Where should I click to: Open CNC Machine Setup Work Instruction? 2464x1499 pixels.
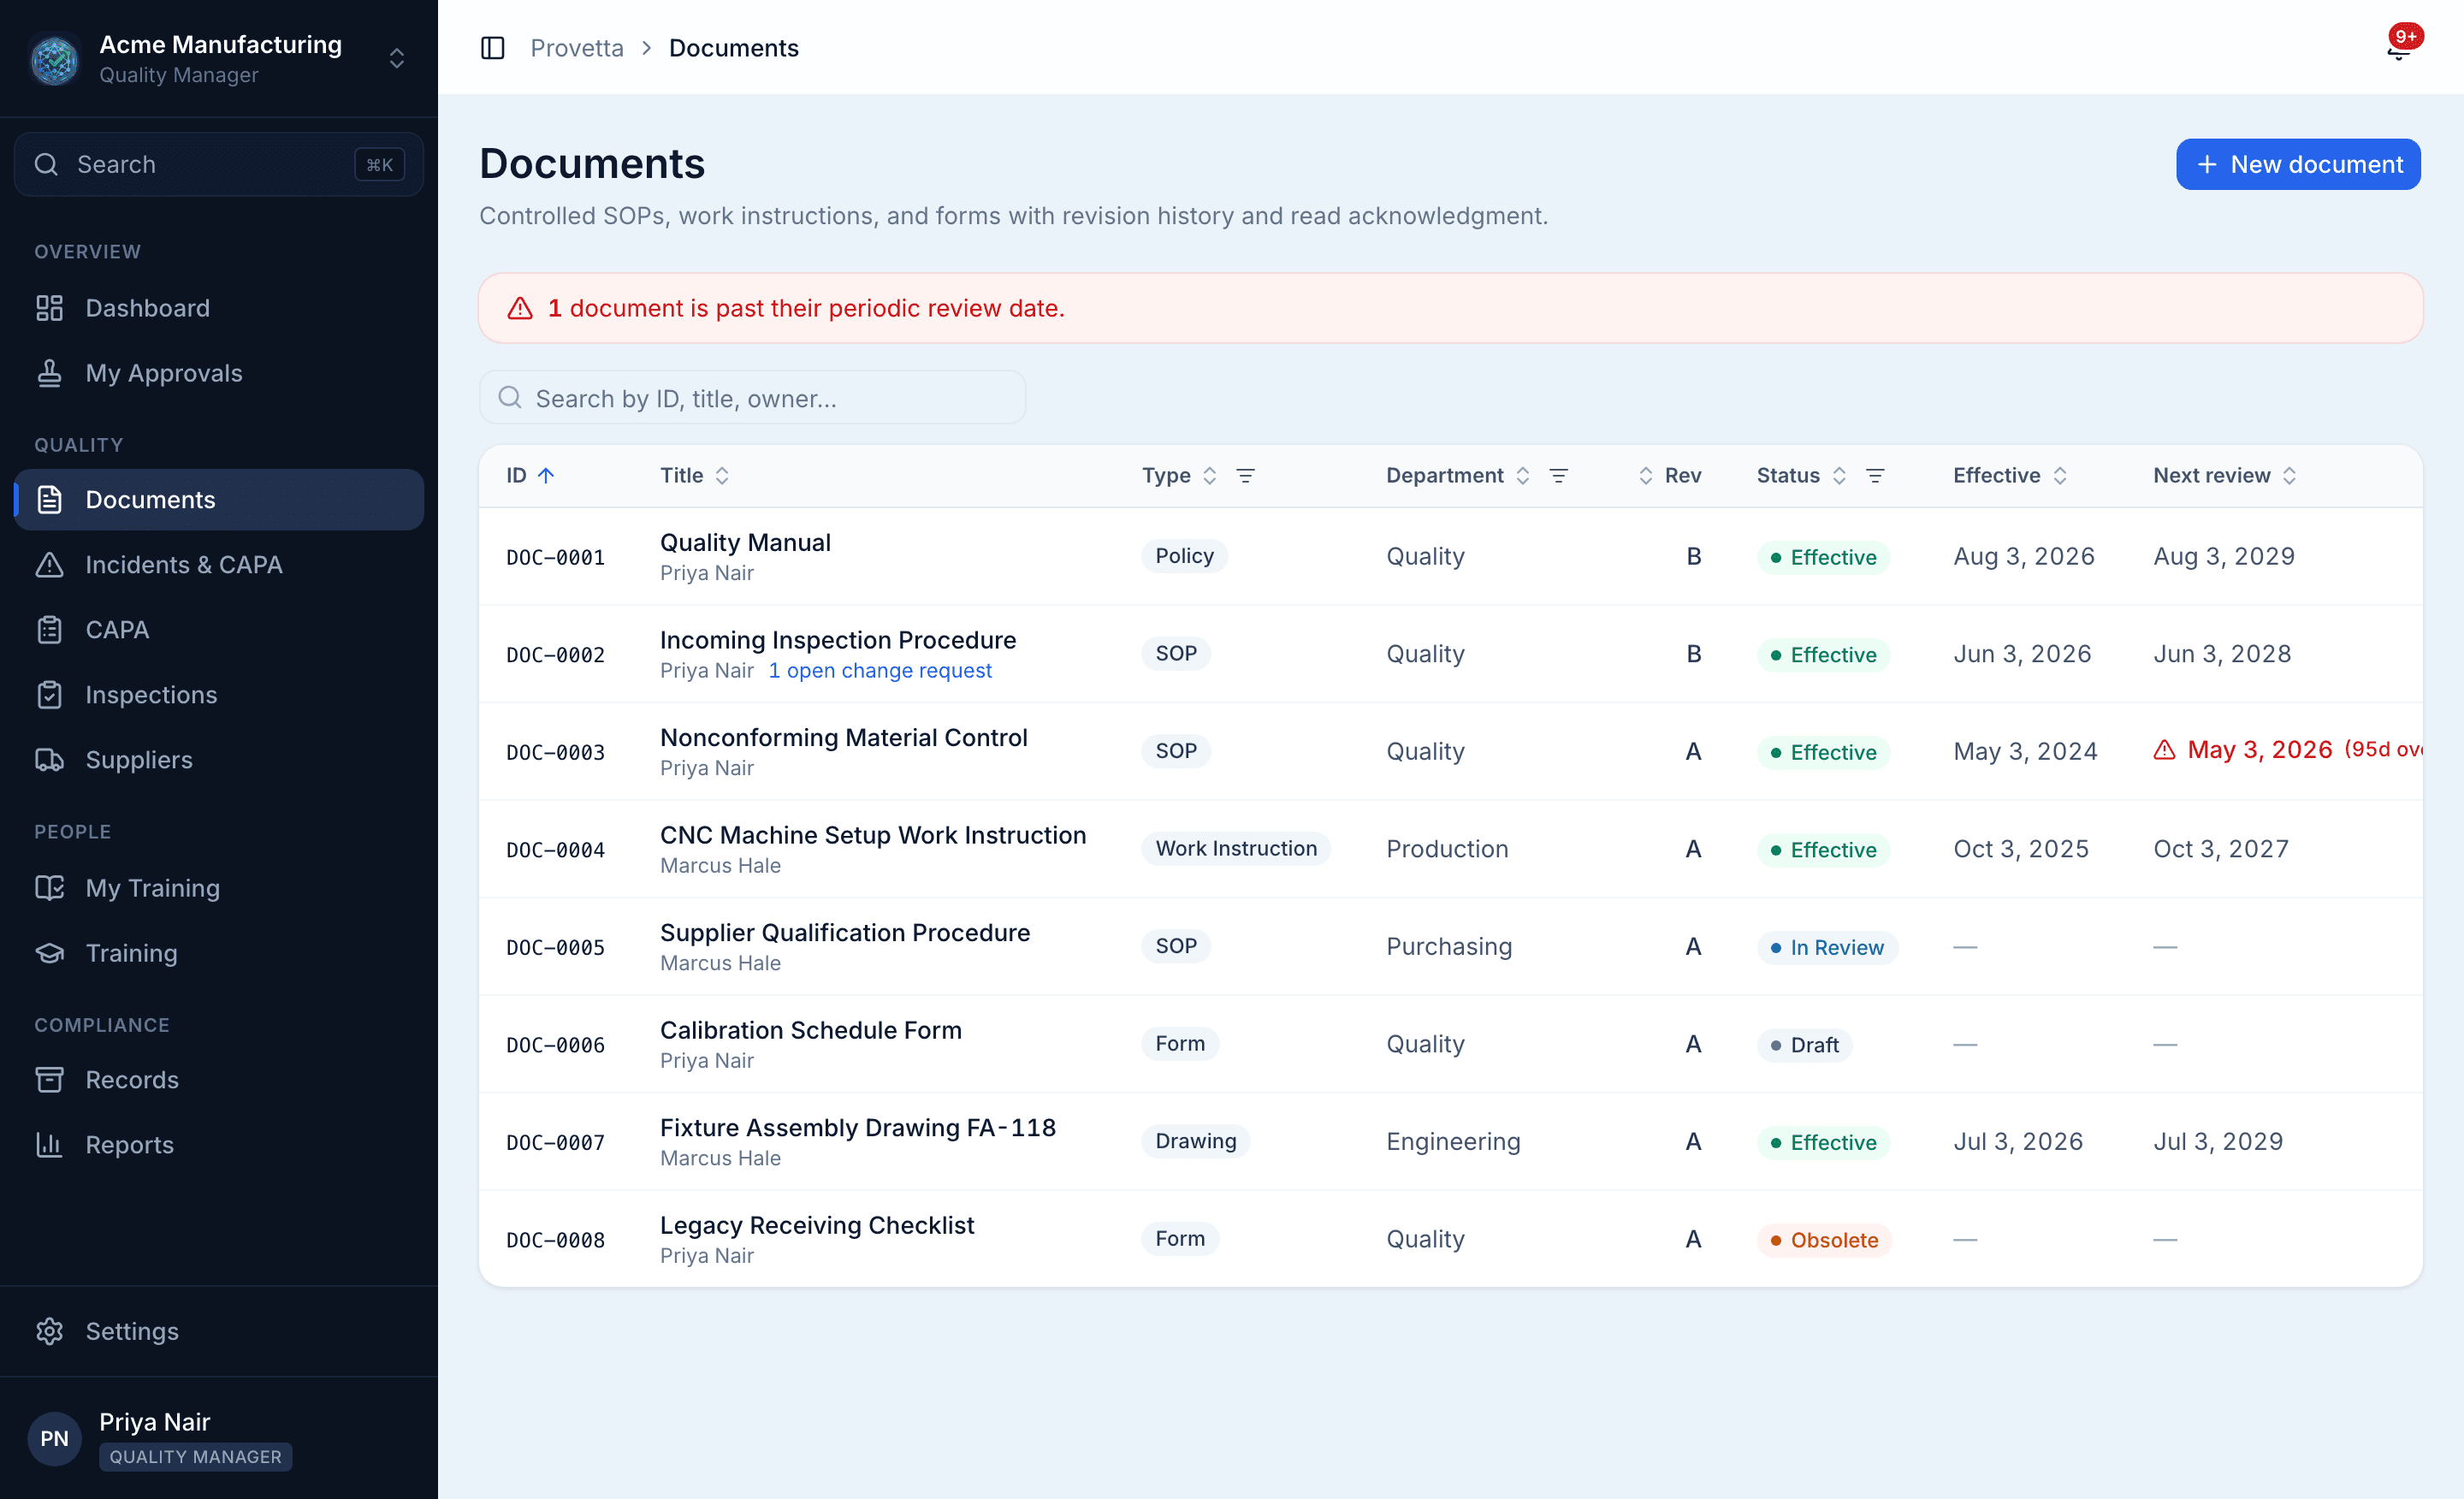point(873,836)
